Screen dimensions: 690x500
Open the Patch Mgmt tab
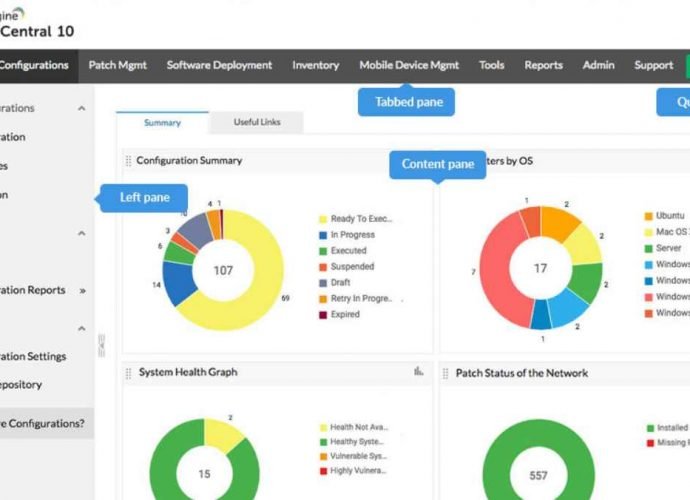click(x=117, y=66)
